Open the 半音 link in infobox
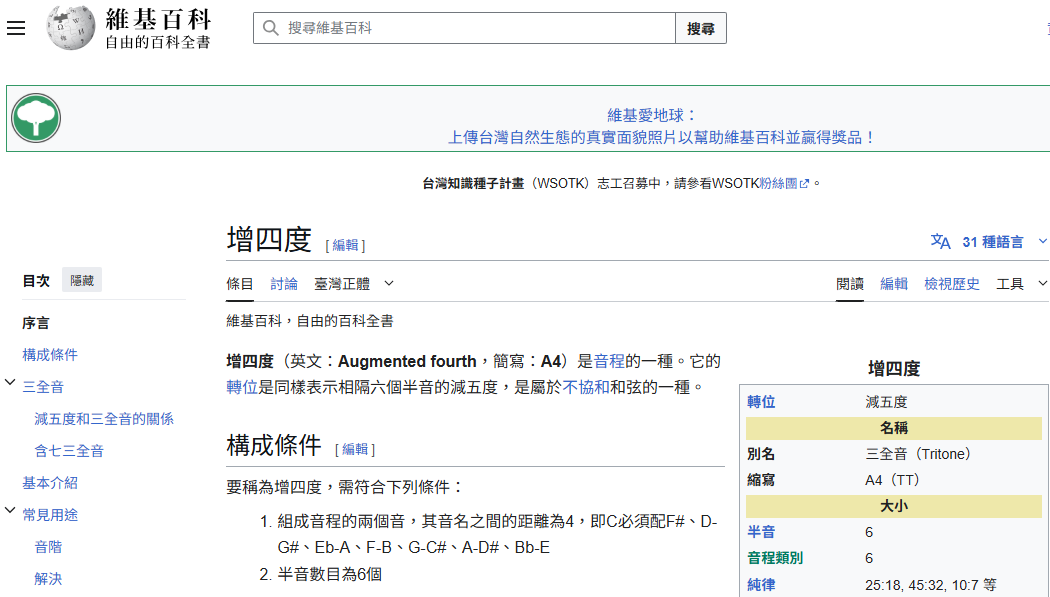The height and width of the screenshot is (597, 1050). [761, 532]
